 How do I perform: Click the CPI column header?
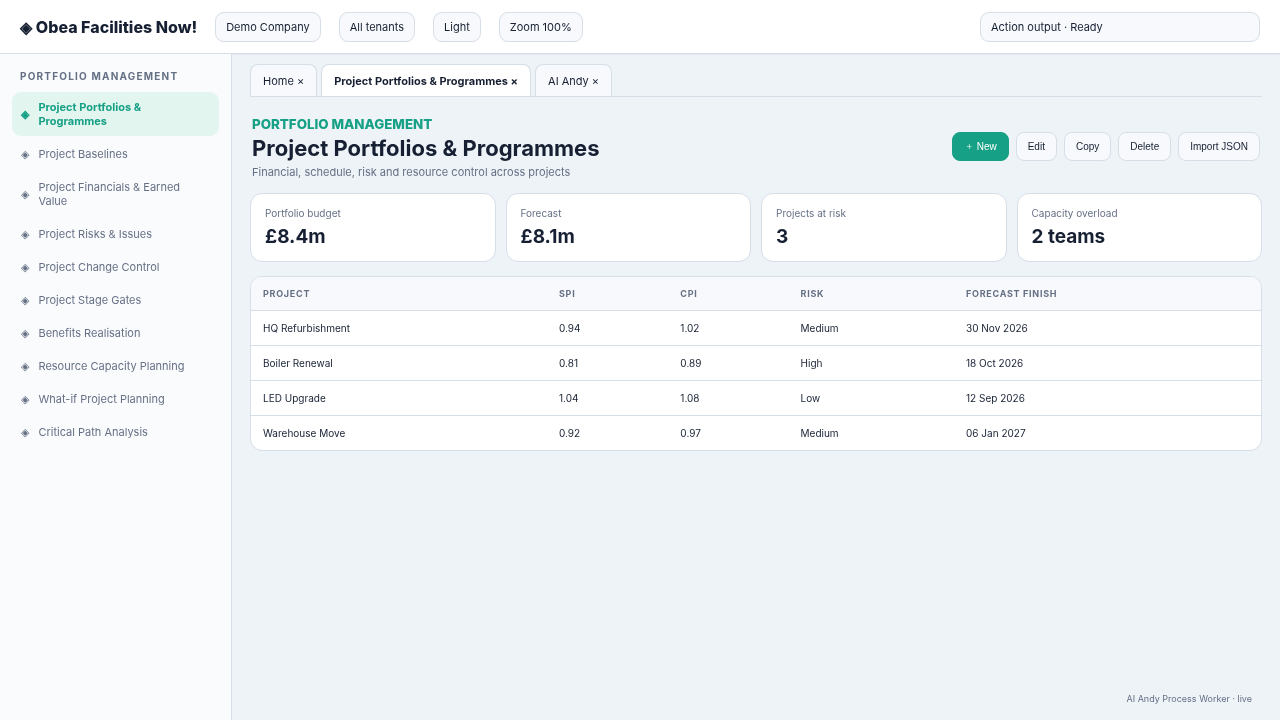pos(689,294)
